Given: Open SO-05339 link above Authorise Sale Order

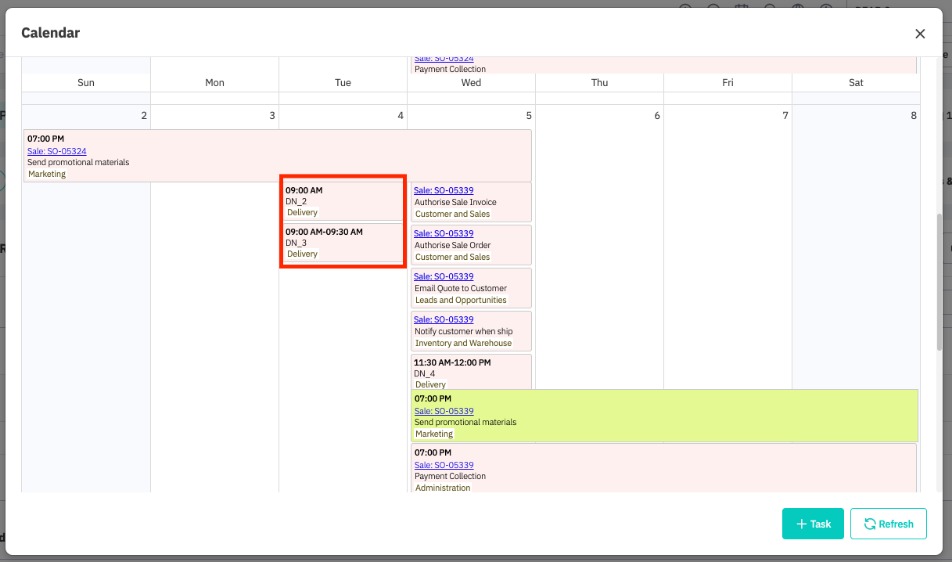Looking at the screenshot, I should tap(444, 233).
